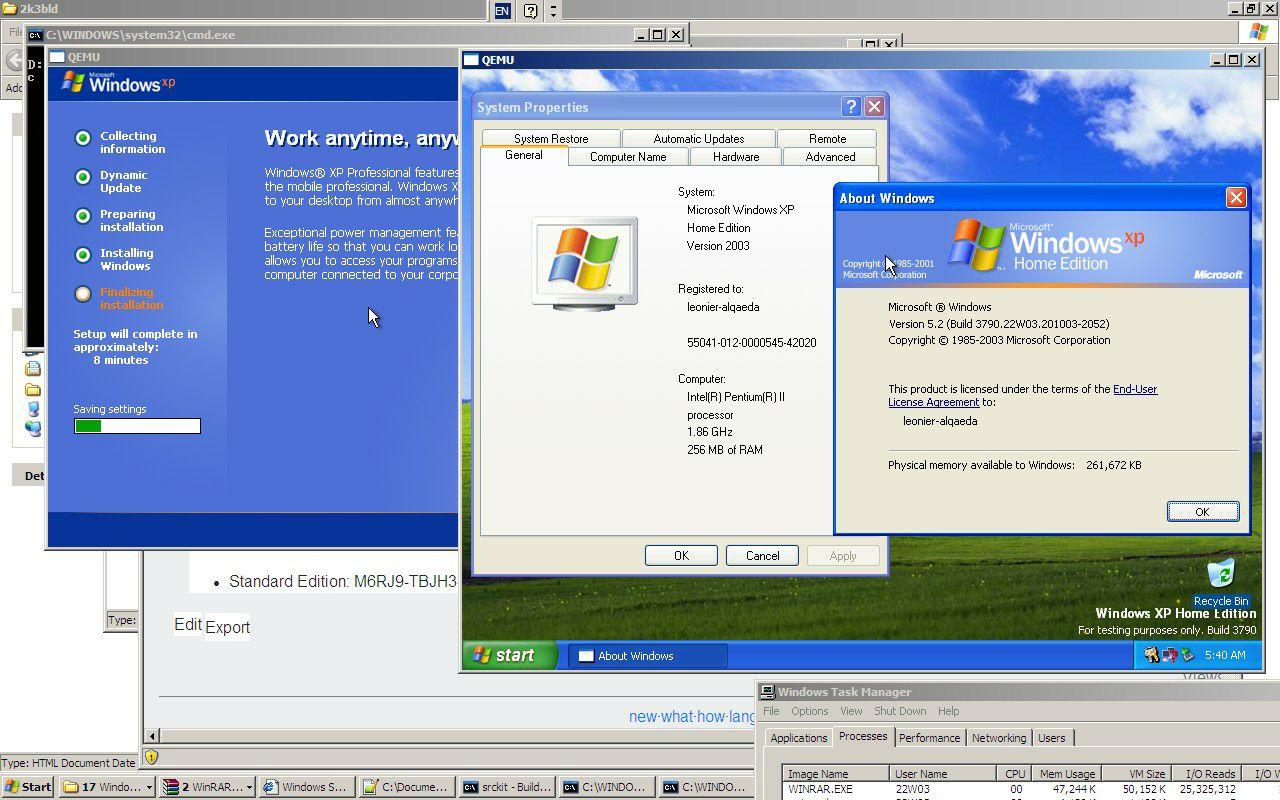Click the question-mark help icon on System Properties
The image size is (1280, 800).
click(x=849, y=106)
